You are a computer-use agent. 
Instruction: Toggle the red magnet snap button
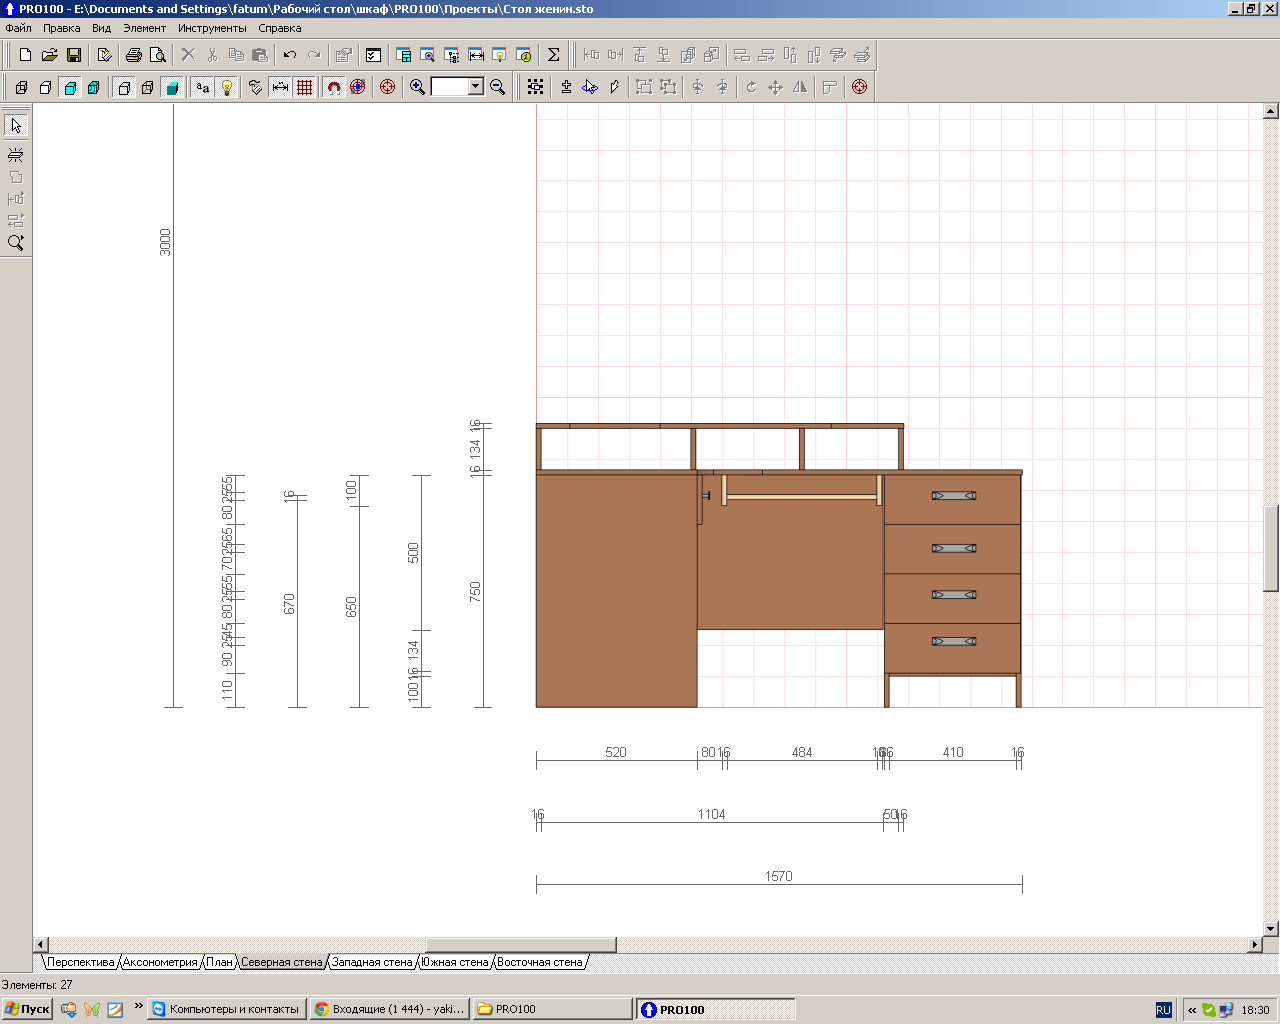coord(334,87)
